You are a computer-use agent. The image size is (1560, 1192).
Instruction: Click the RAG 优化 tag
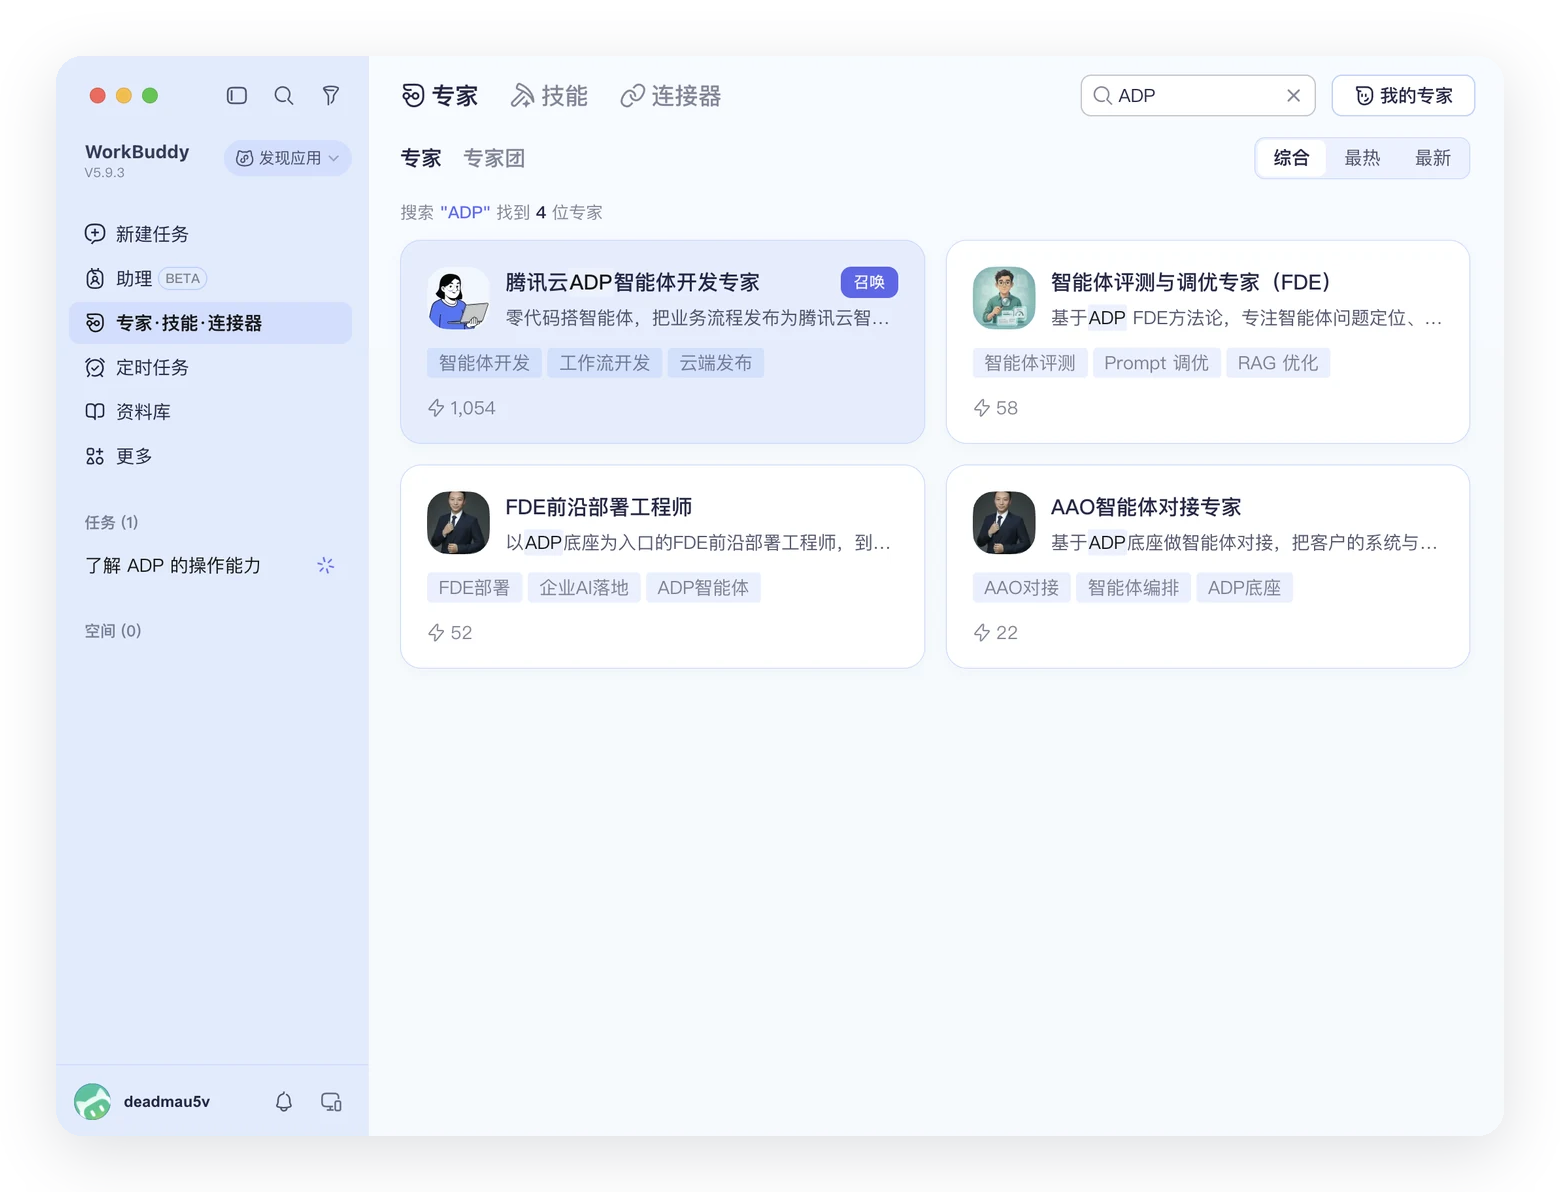(x=1278, y=363)
